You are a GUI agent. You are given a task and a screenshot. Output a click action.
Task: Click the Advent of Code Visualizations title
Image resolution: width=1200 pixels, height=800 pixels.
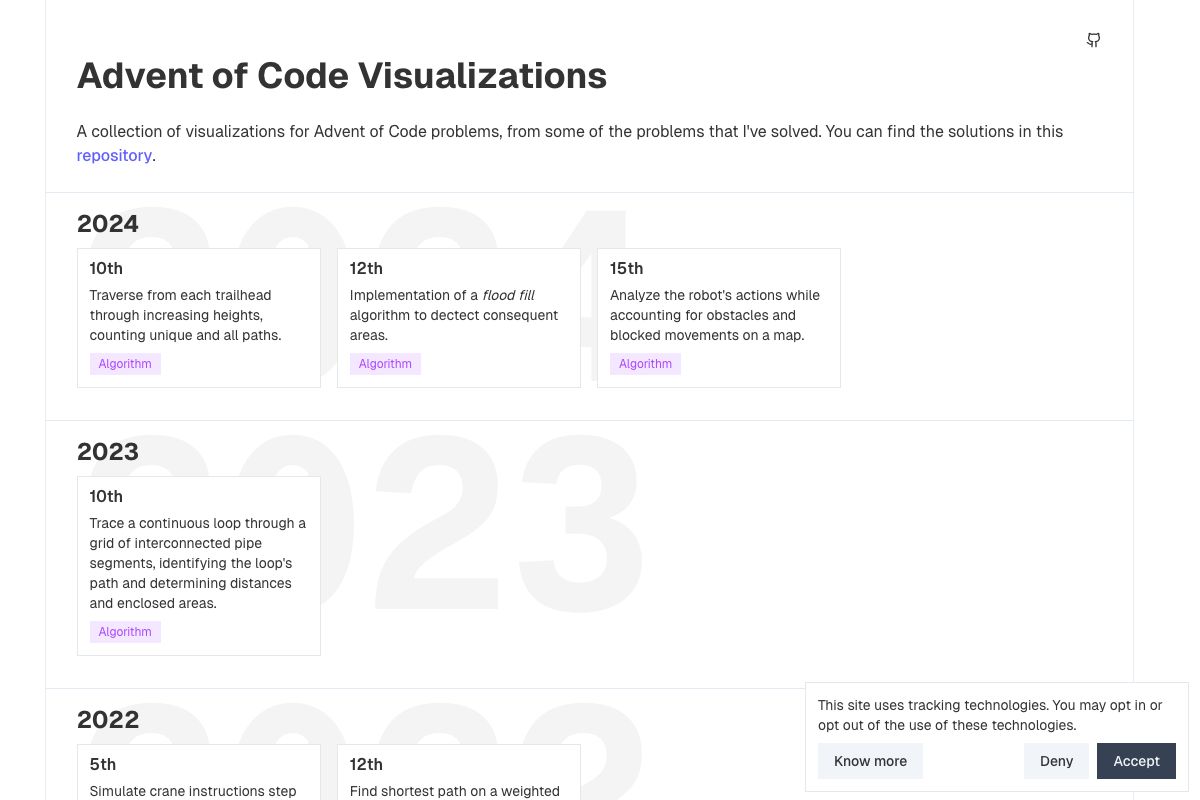coord(342,76)
